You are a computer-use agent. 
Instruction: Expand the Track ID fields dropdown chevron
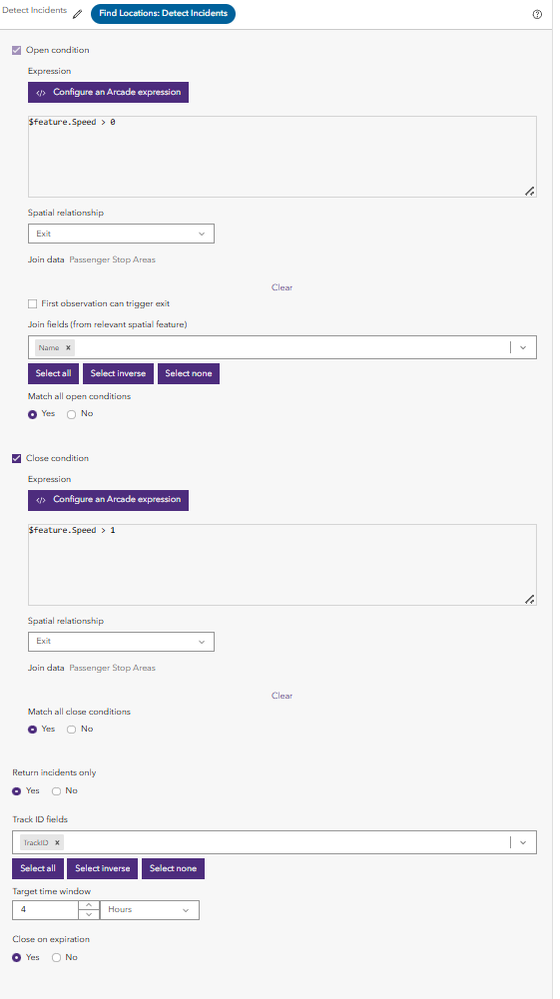point(523,842)
